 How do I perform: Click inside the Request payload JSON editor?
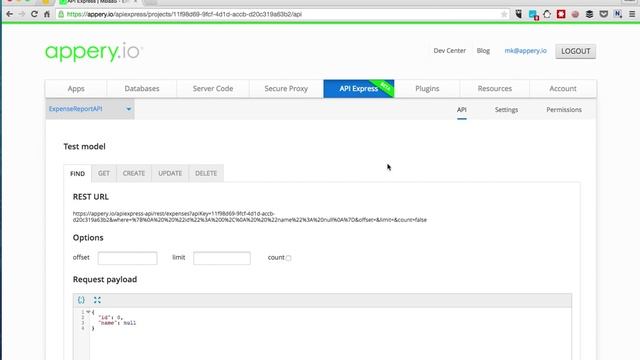coord(322,334)
